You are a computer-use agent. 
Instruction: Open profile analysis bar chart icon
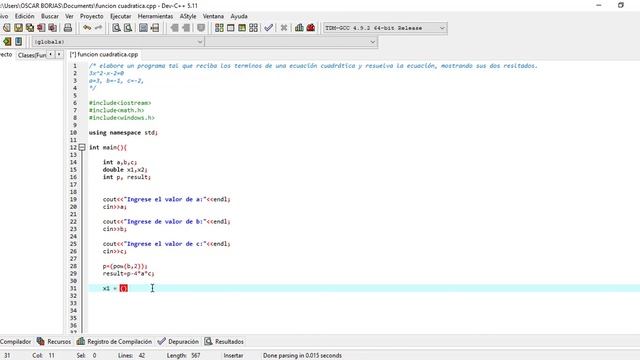(299, 28)
